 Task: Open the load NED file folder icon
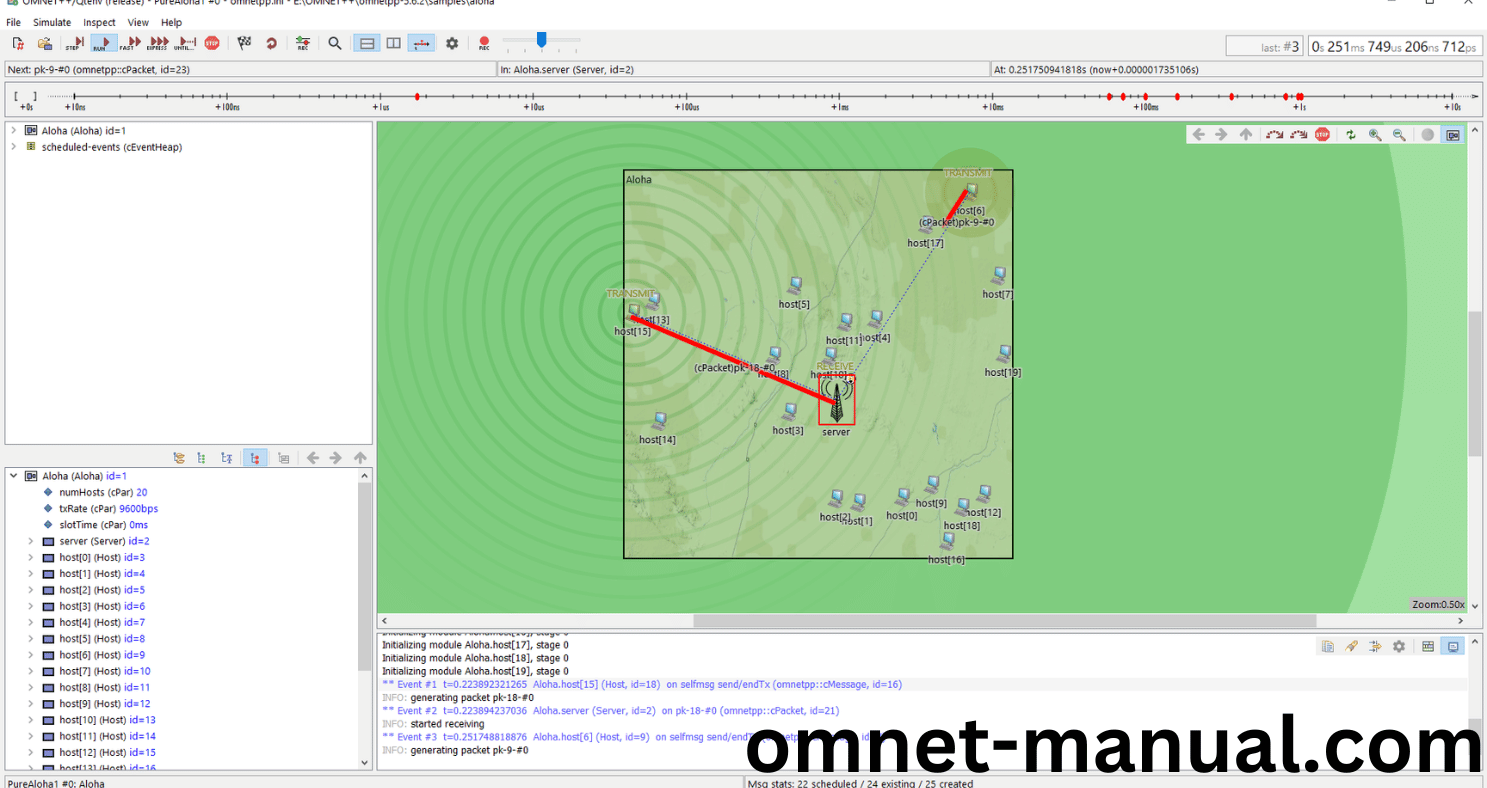coord(45,43)
